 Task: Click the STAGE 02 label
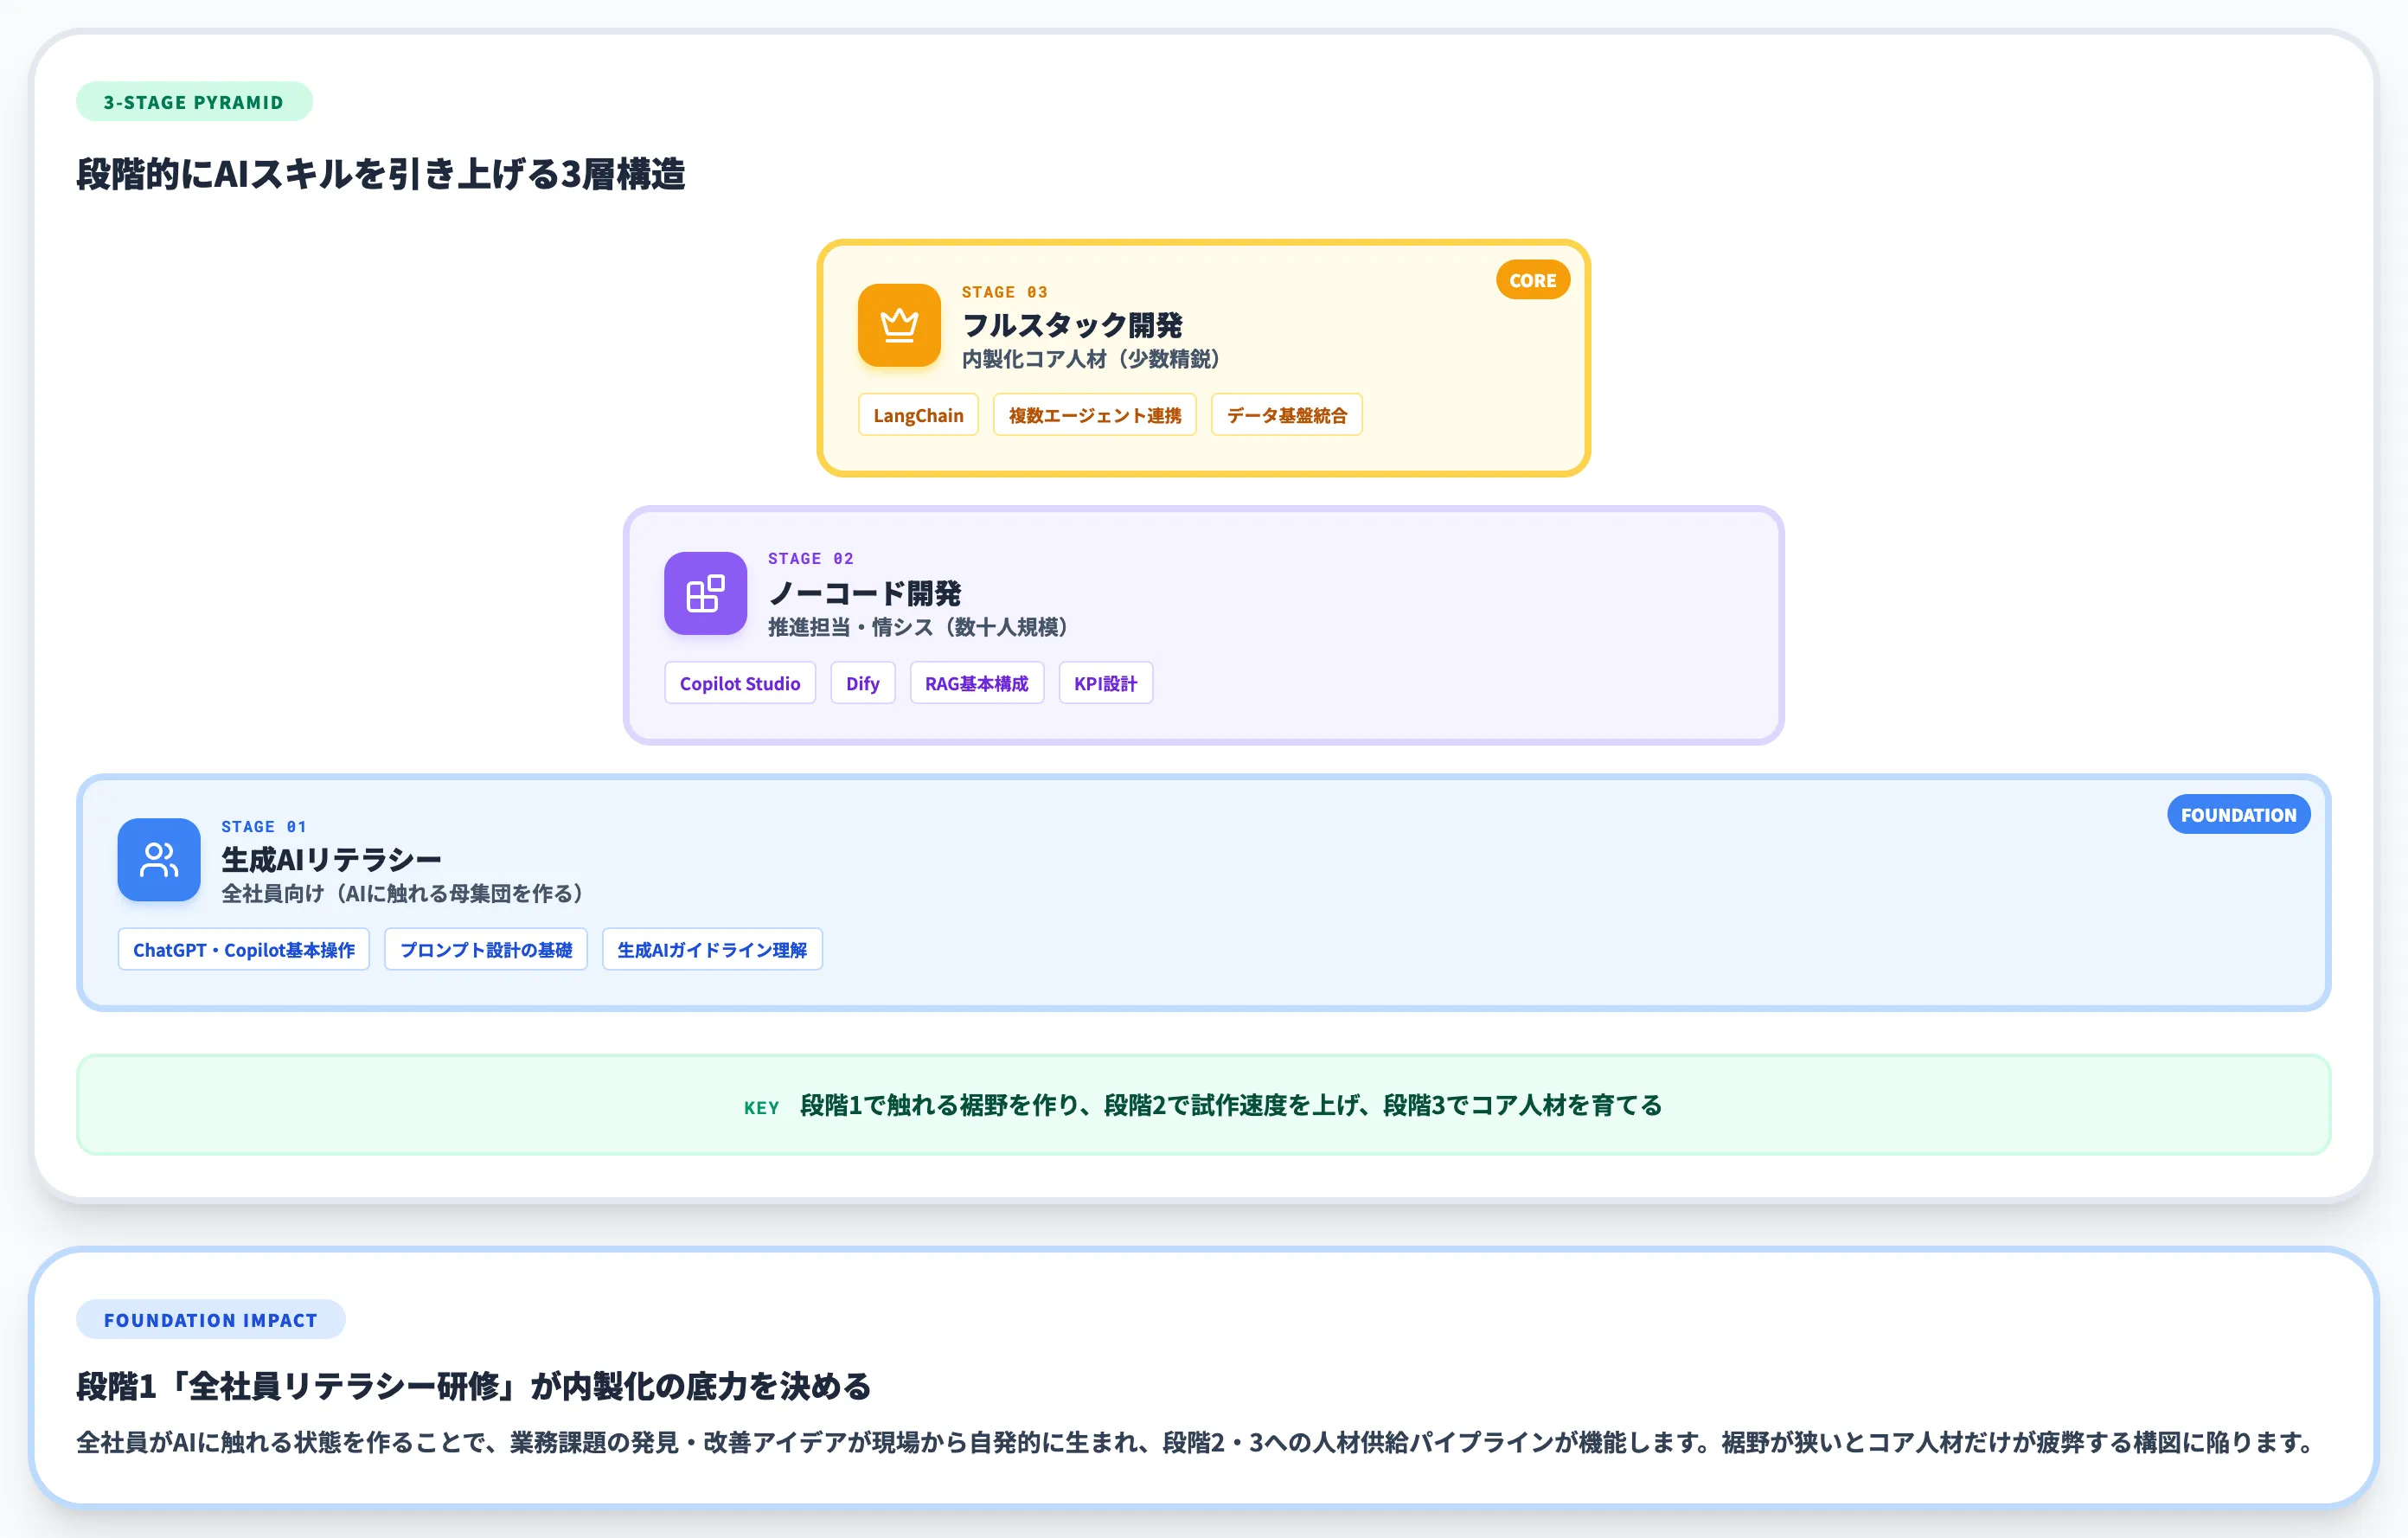(811, 559)
